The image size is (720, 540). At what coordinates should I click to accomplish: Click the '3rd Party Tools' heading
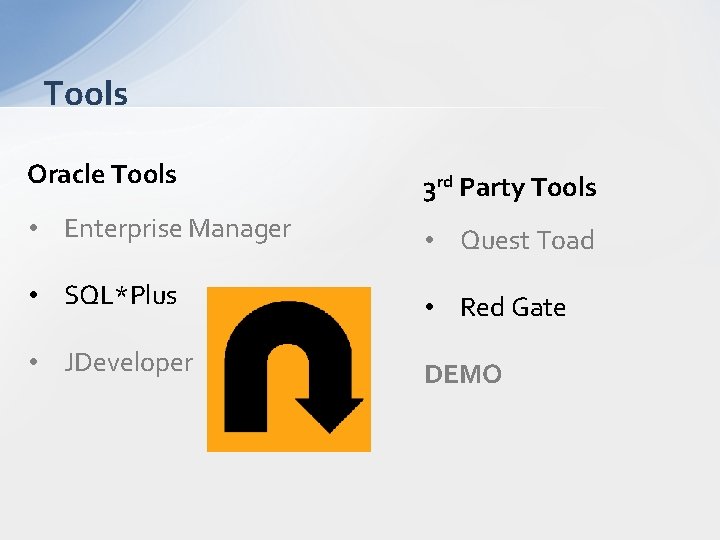[510, 188]
